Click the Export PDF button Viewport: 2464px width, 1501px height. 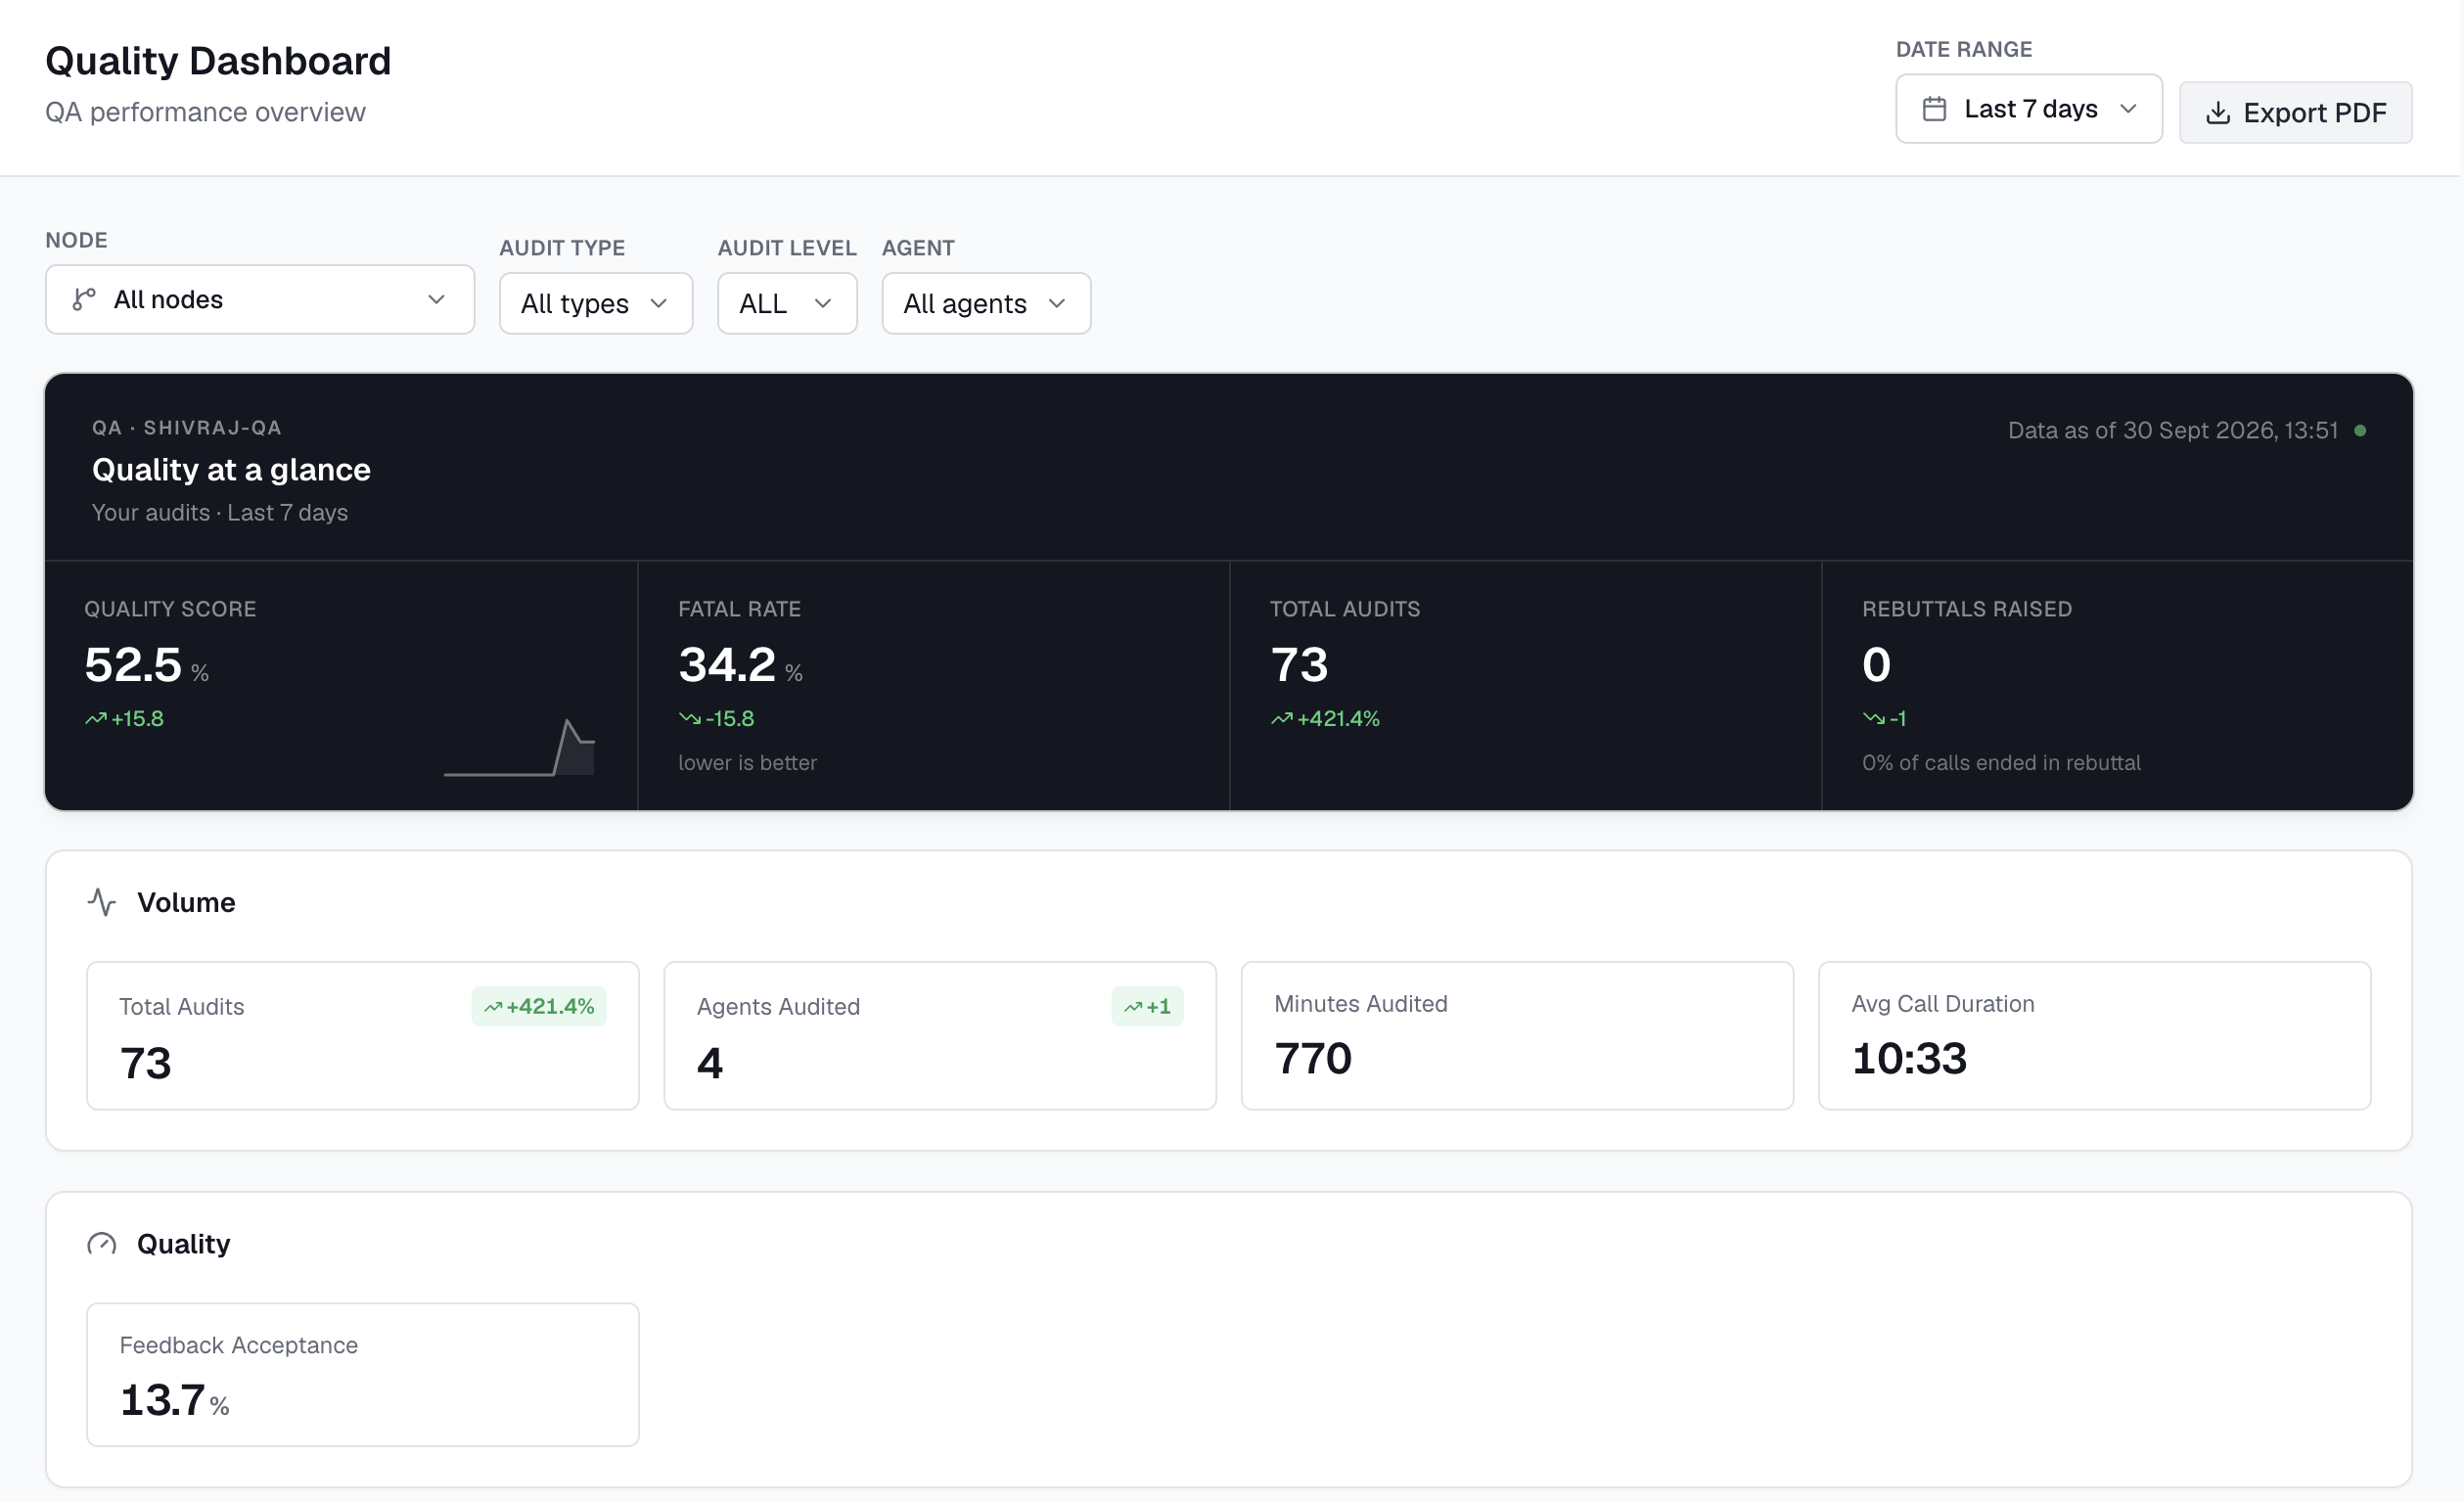(2295, 112)
